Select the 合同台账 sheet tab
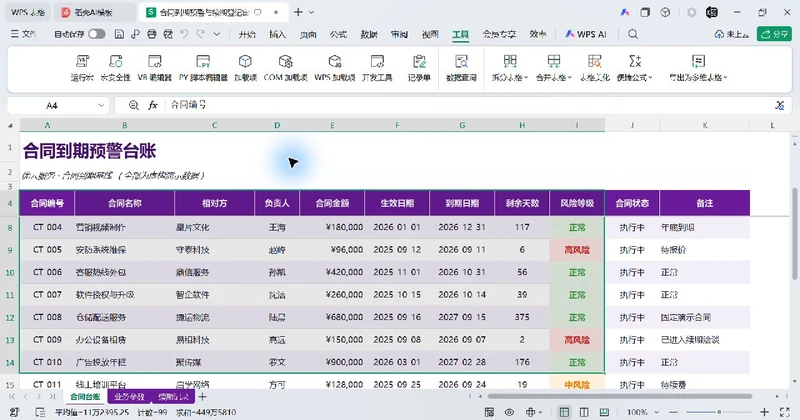The image size is (800, 420). click(85, 397)
